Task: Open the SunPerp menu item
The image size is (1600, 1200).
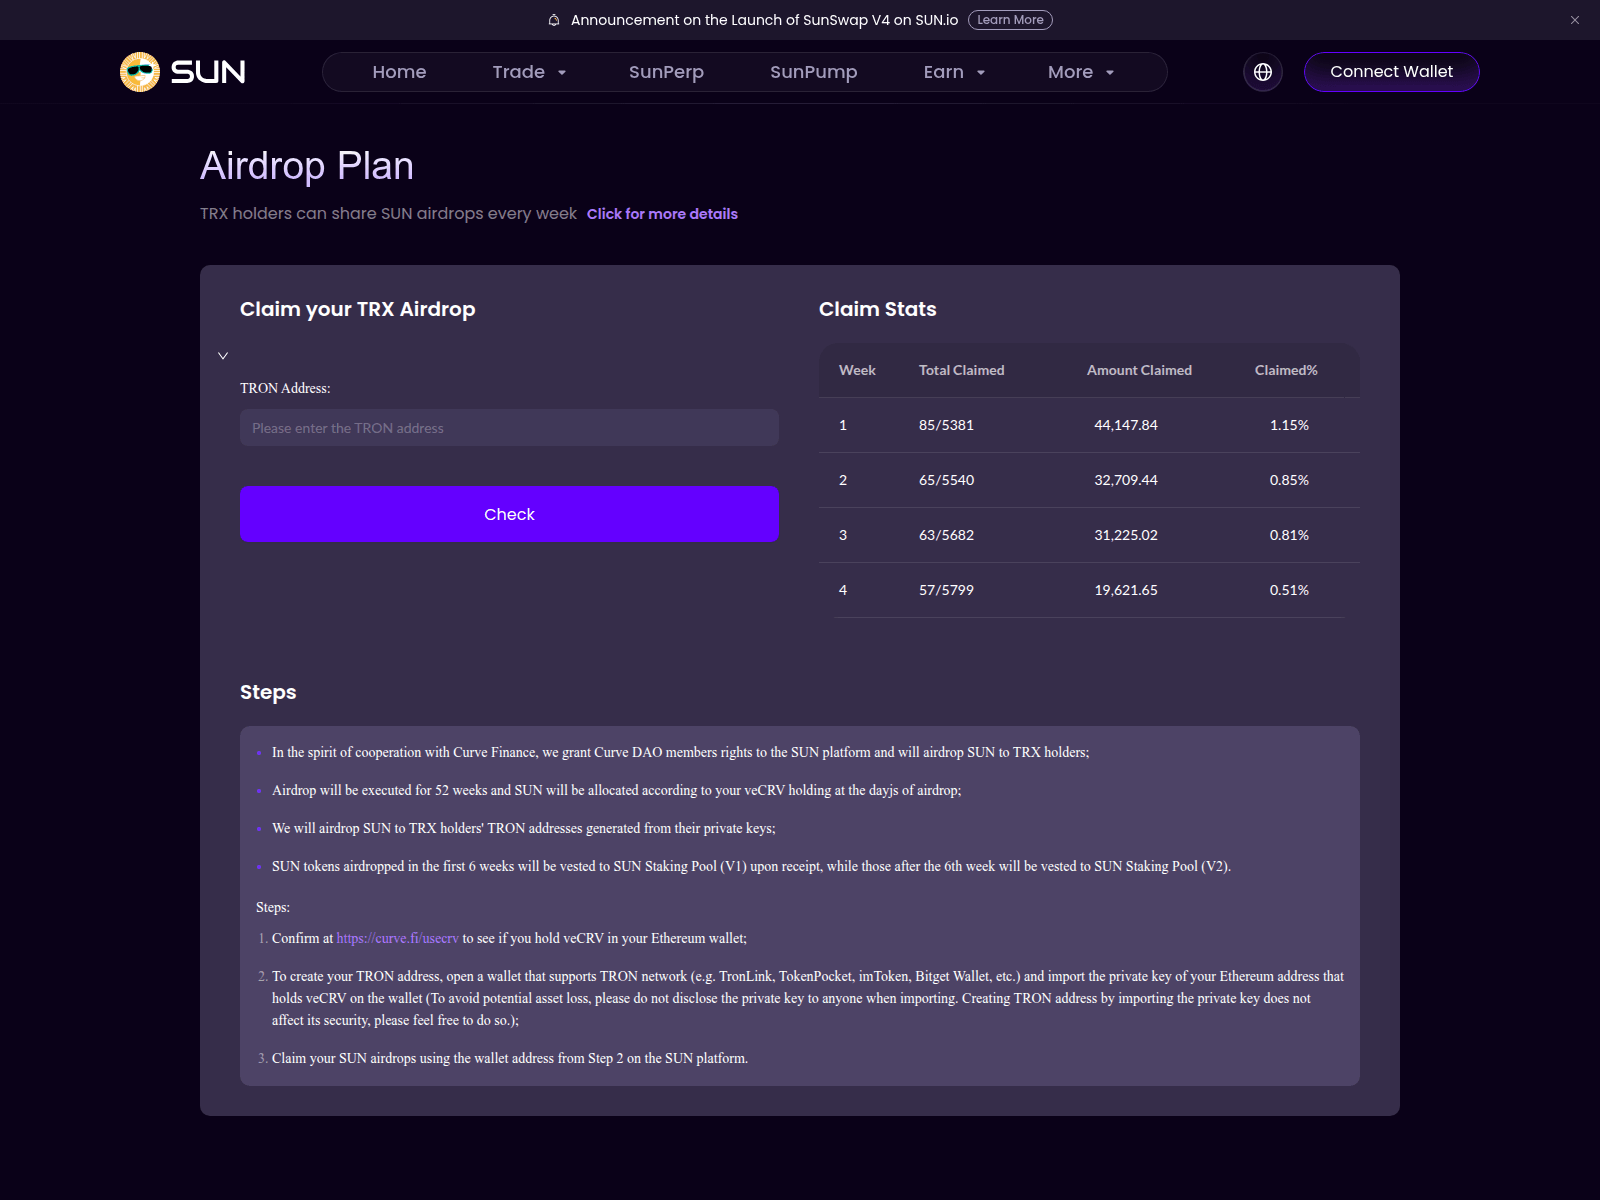Action: (666, 72)
